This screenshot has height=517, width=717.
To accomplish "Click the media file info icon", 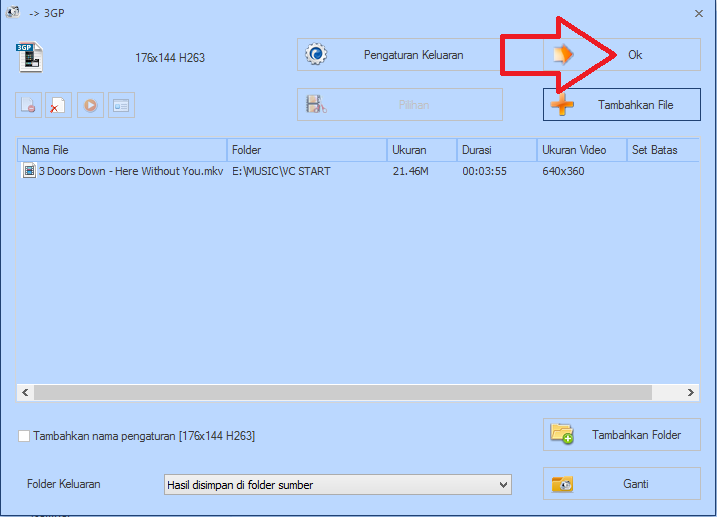I will point(121,105).
